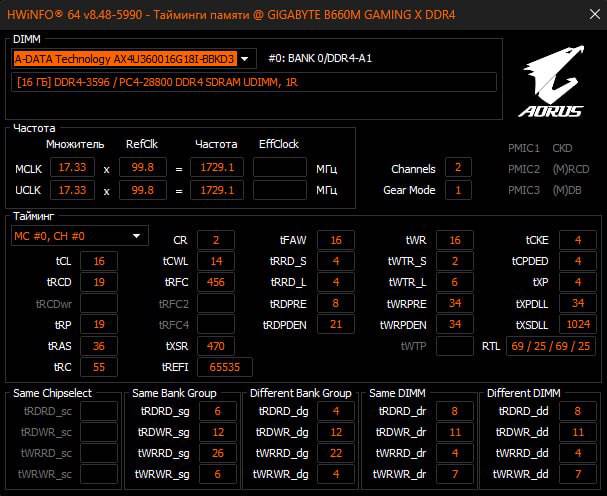The image size is (607, 496).
Task: Click the tRCD value 19
Action: pos(99,282)
